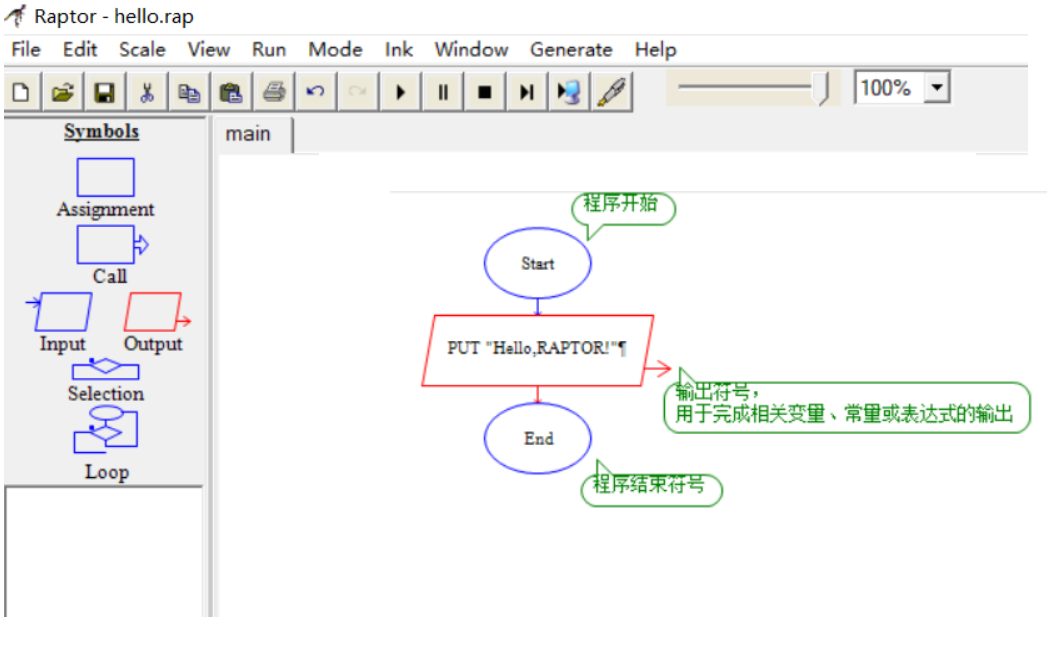Viewport: 1061px width, 645px height.
Task: Select the red Output symbol
Action: pyautogui.click(x=156, y=311)
